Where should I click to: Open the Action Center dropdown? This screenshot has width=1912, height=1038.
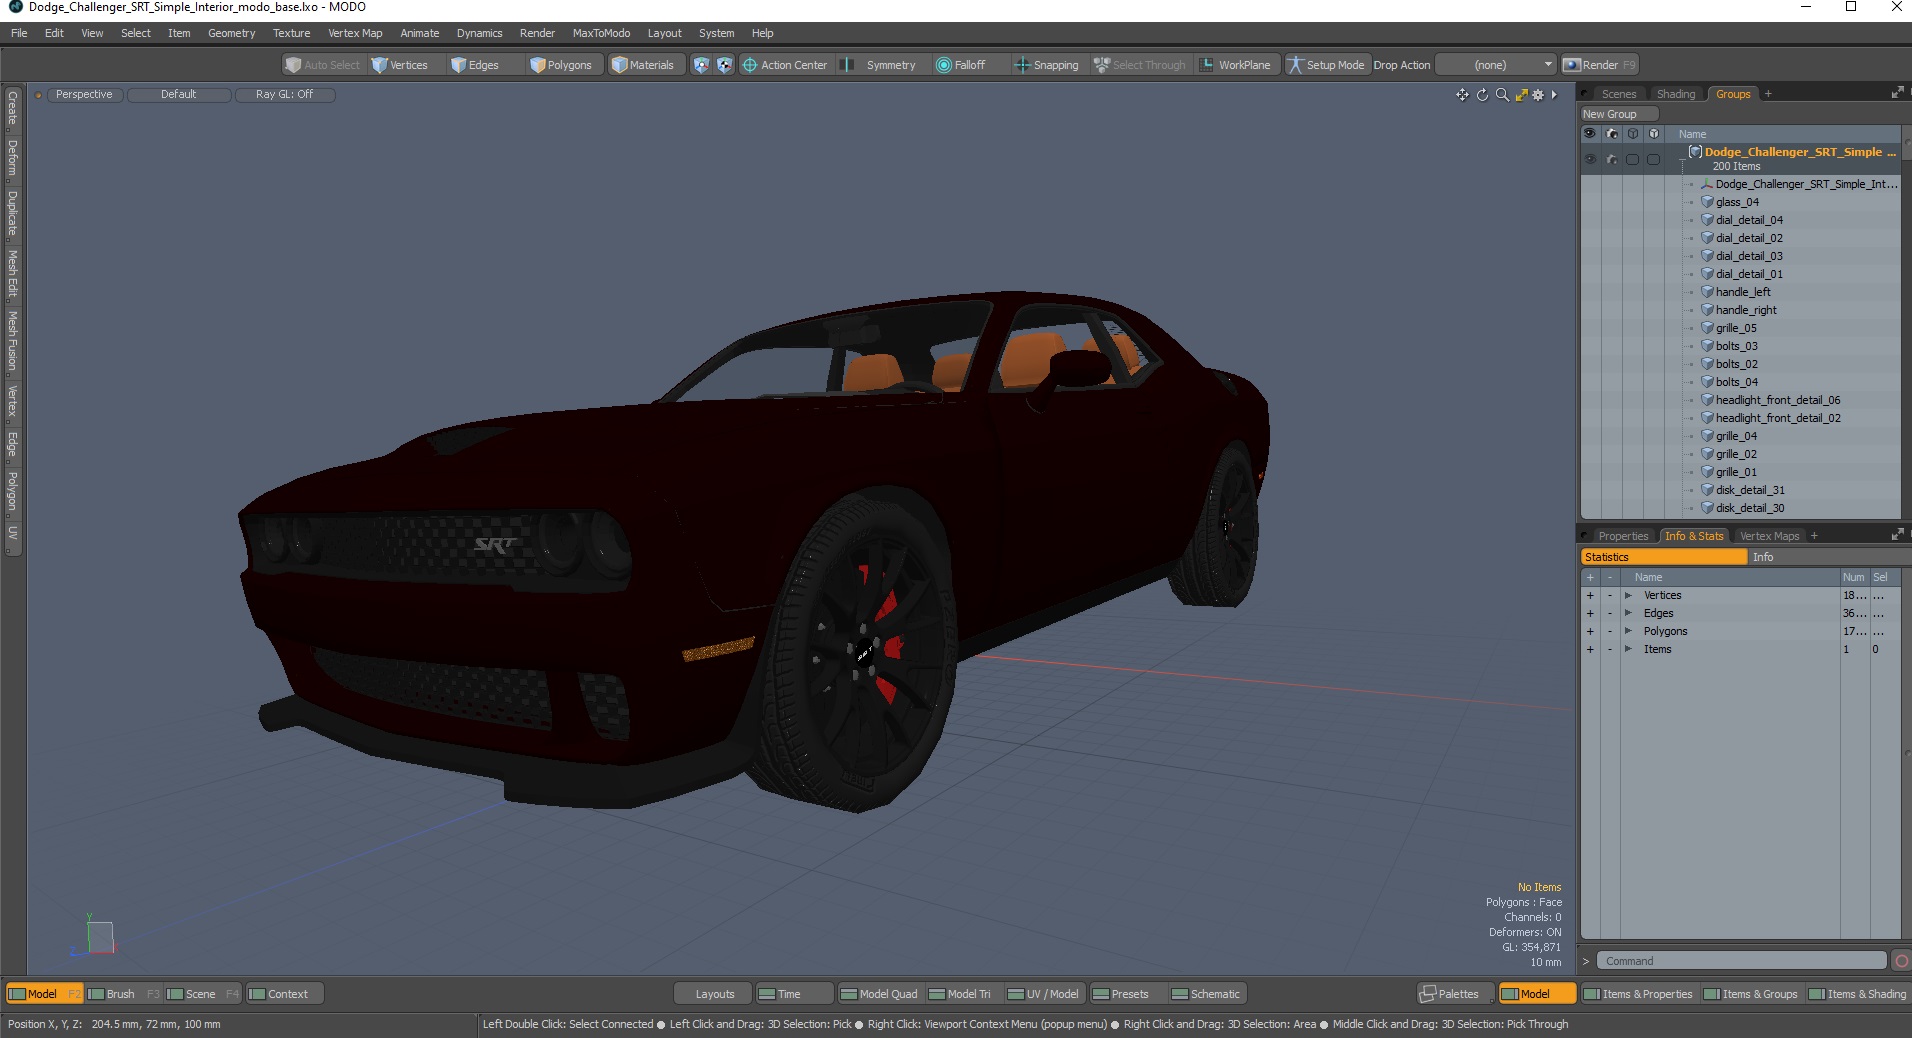(x=785, y=65)
